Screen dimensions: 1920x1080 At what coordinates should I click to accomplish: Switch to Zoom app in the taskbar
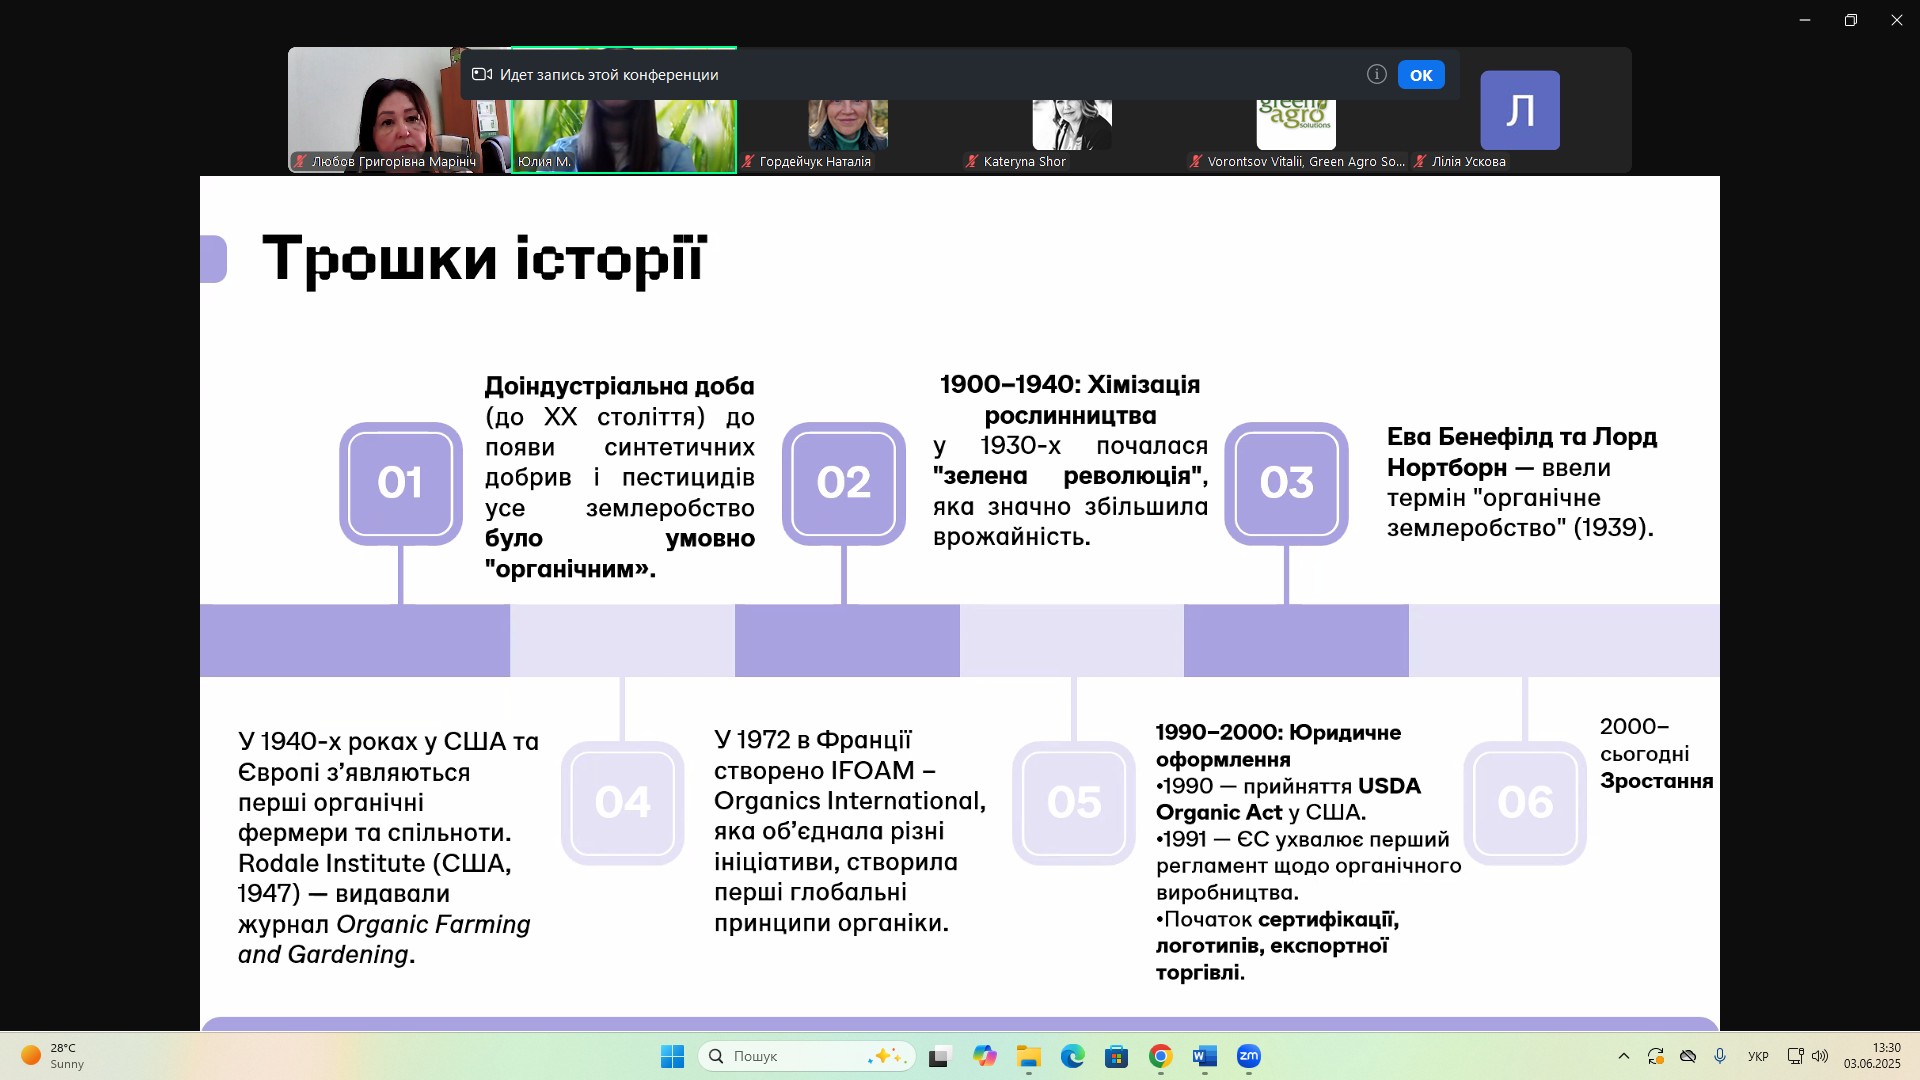coord(1249,1056)
